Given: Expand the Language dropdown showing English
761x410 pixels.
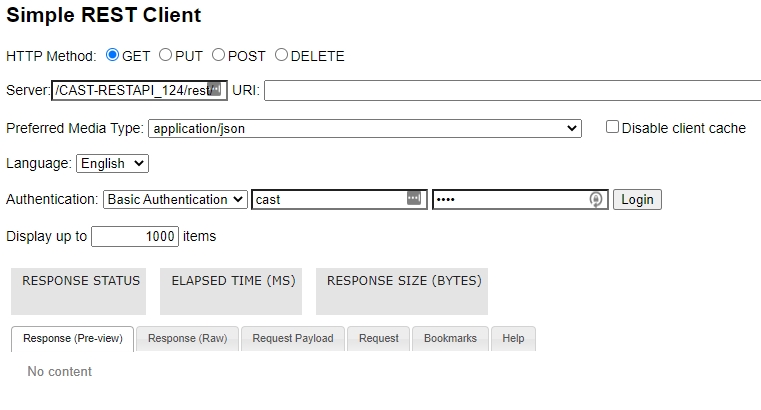Looking at the screenshot, I should click(113, 164).
